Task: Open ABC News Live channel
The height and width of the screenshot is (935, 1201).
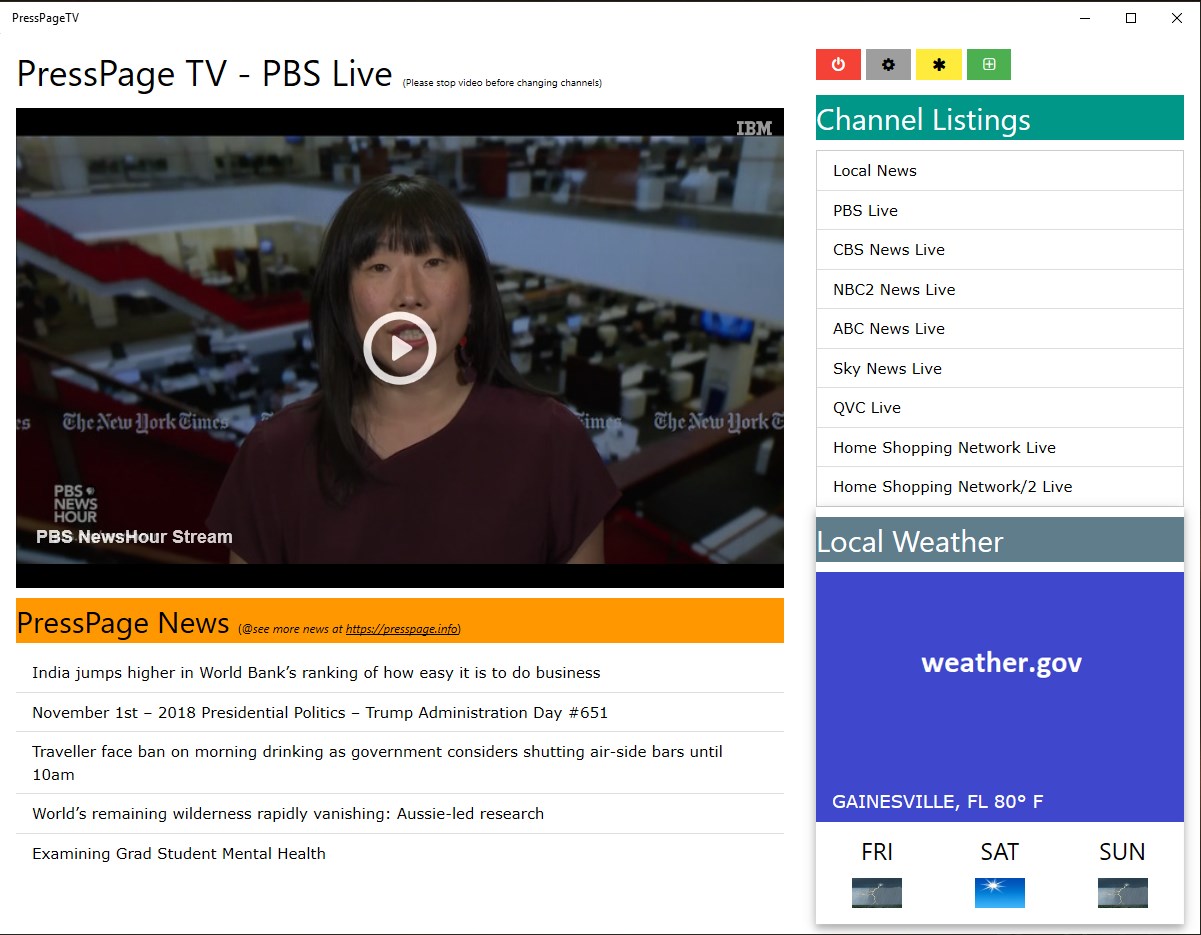Action: pos(1000,329)
